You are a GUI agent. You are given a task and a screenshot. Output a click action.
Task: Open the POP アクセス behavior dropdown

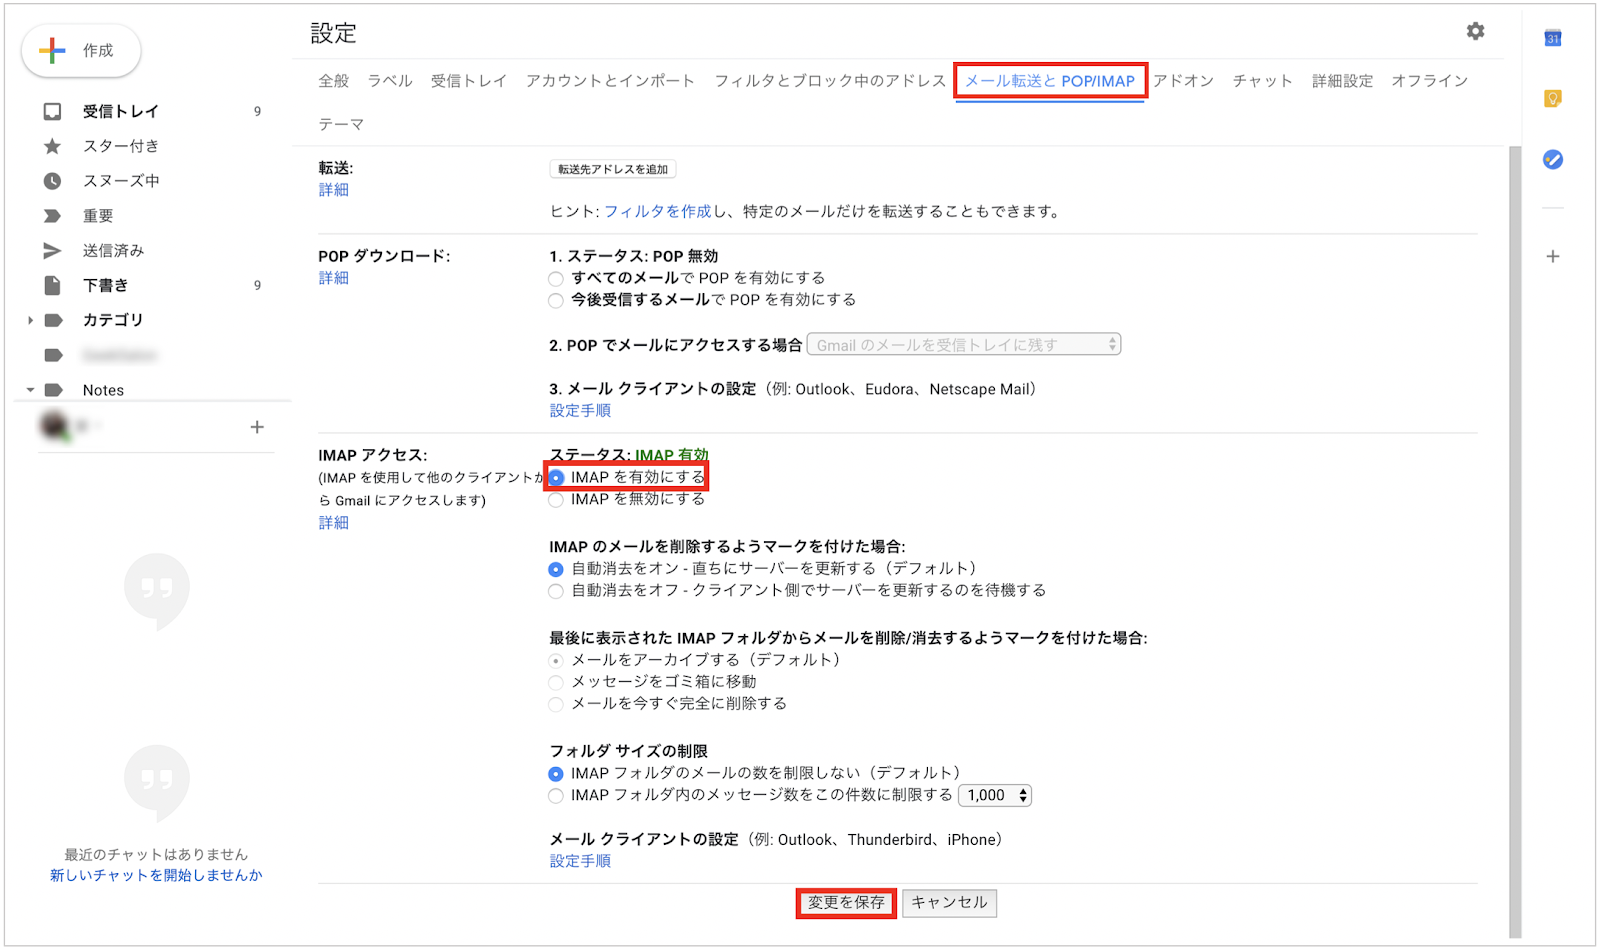pos(964,343)
